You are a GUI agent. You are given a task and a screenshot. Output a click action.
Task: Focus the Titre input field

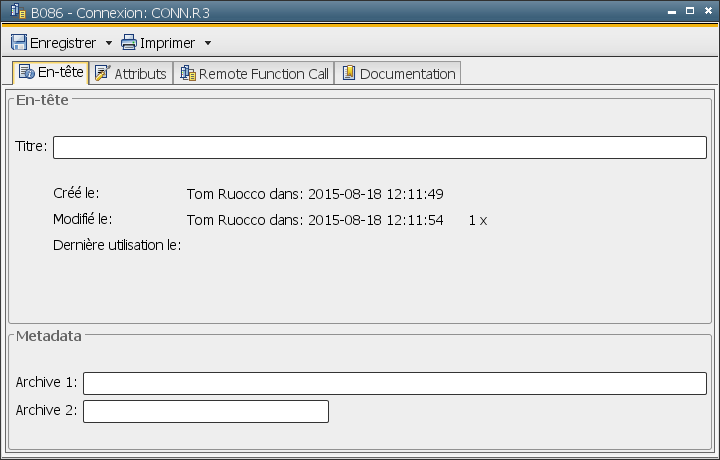point(380,147)
